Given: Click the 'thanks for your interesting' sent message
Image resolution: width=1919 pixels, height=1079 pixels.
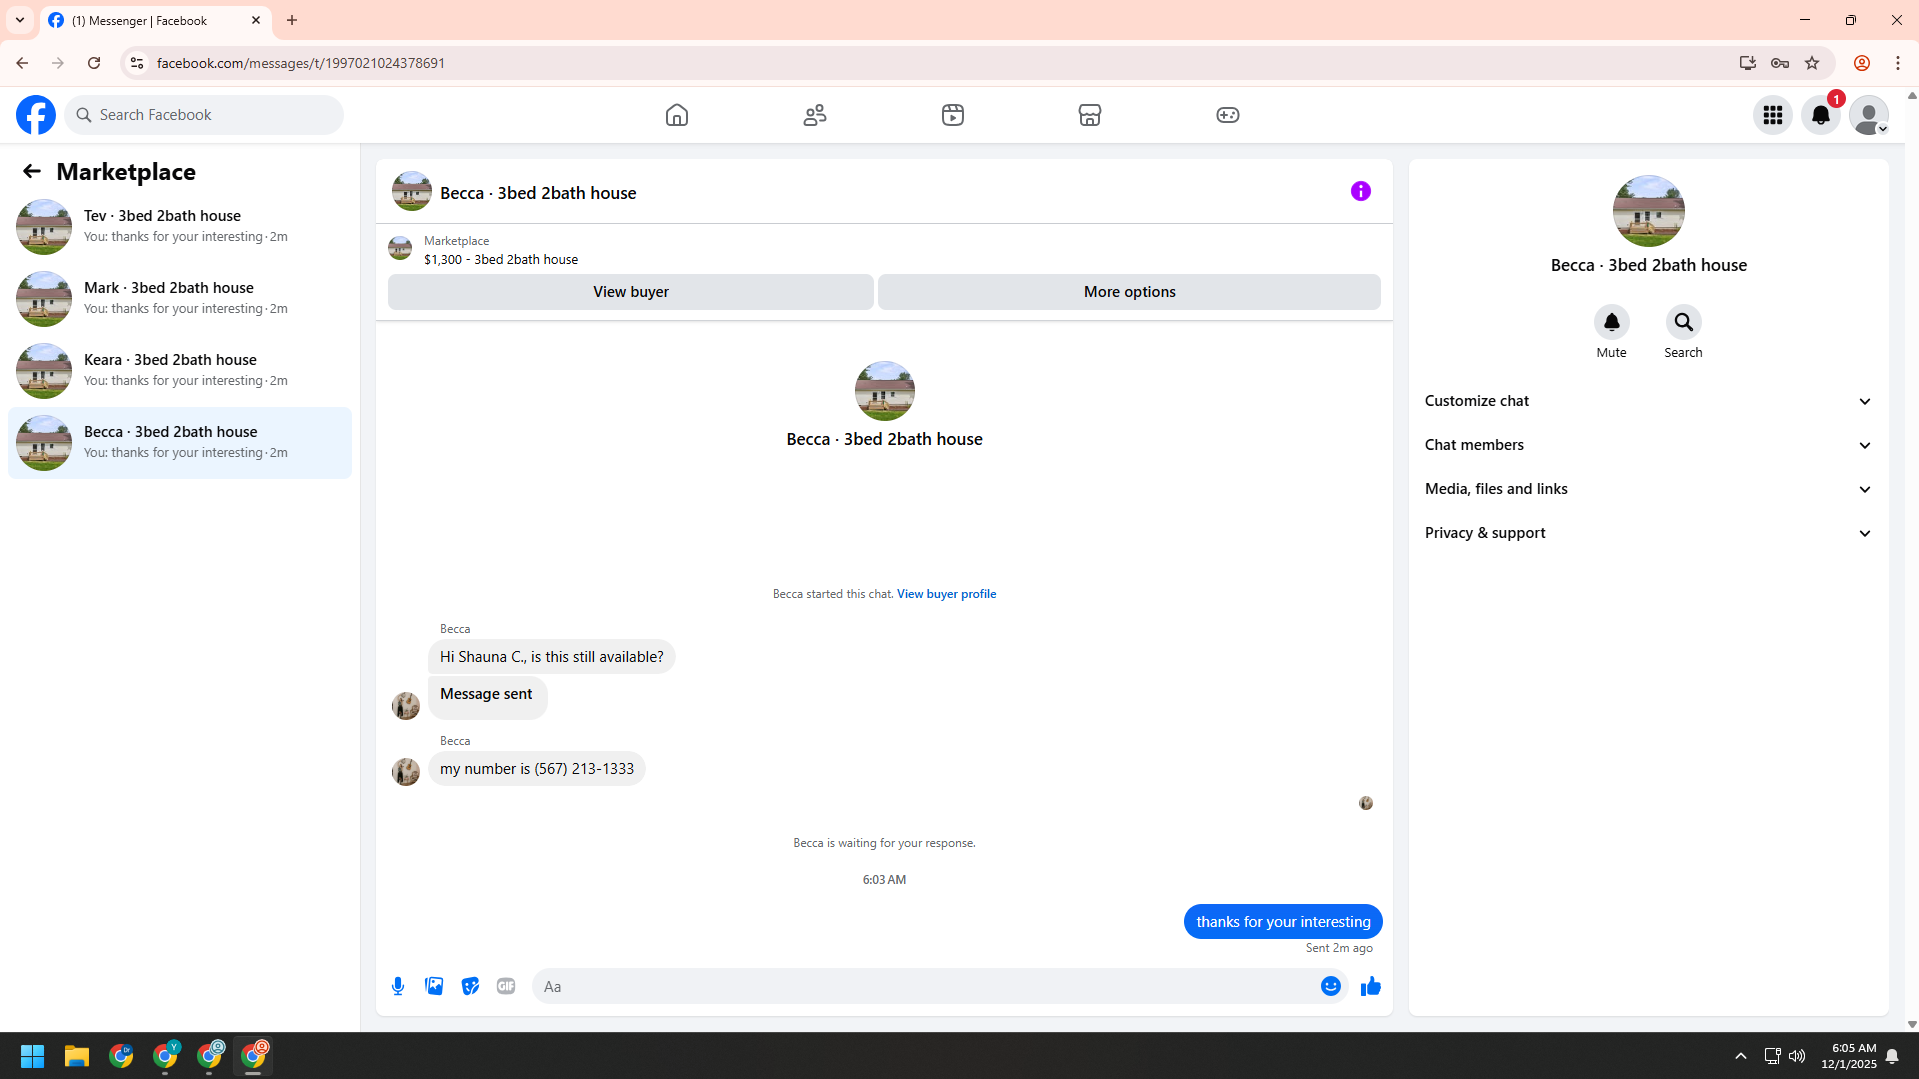Looking at the screenshot, I should click(x=1283, y=922).
